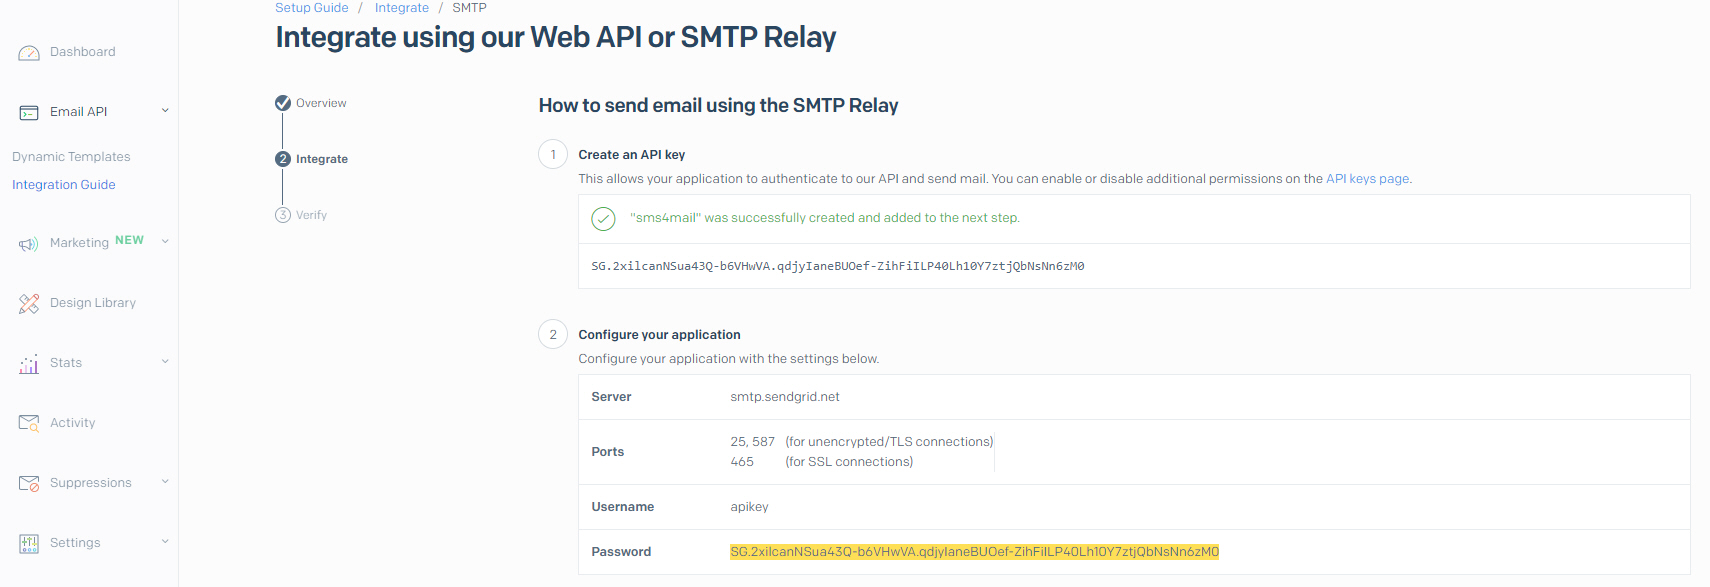Open Integration Guide menu item
This screenshot has width=1710, height=587.
(x=64, y=185)
